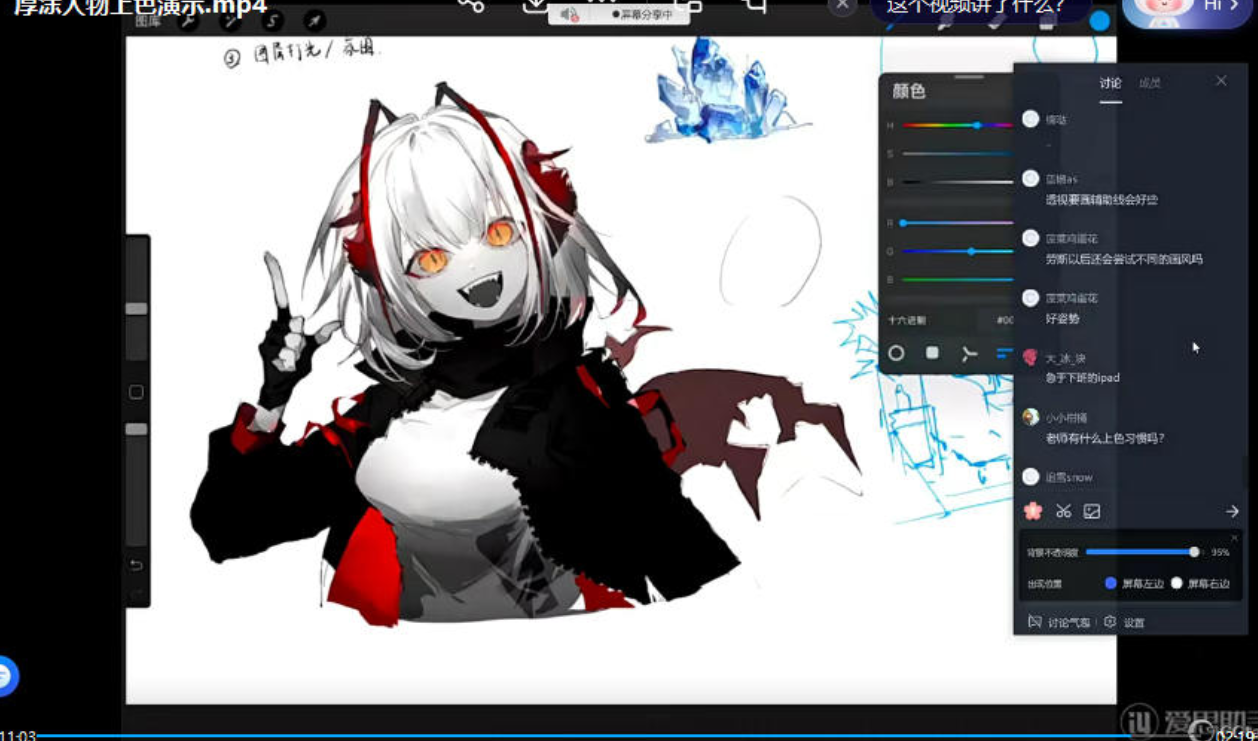Select the 讨论 discussion tab
This screenshot has height=741, width=1258.
(1110, 83)
